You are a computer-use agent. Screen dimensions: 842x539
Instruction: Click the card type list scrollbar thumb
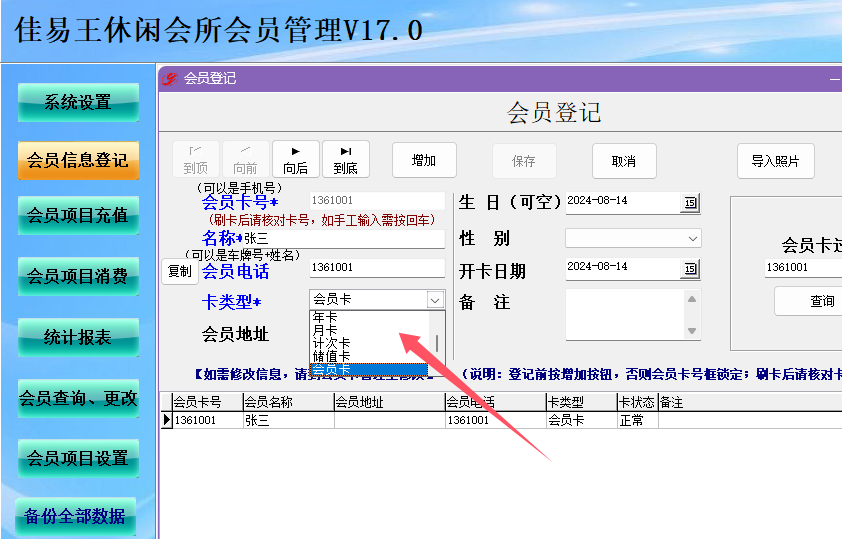(437, 344)
